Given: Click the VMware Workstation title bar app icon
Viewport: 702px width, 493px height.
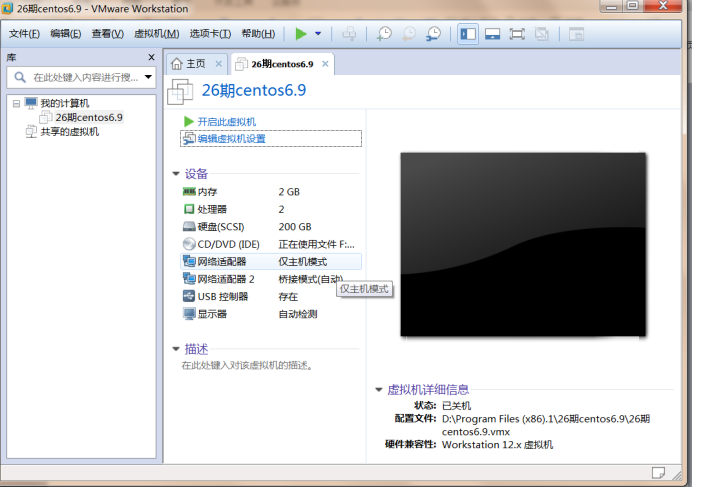Looking at the screenshot, I should [7, 8].
